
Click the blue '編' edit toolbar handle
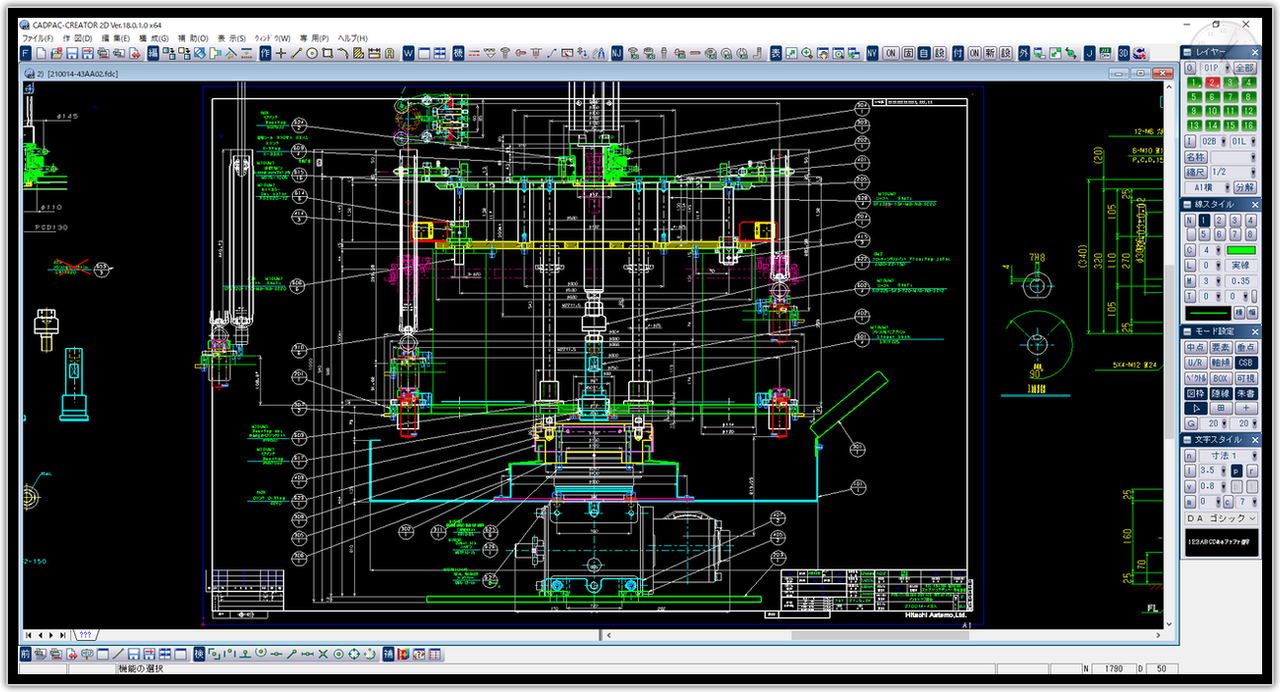(153, 52)
